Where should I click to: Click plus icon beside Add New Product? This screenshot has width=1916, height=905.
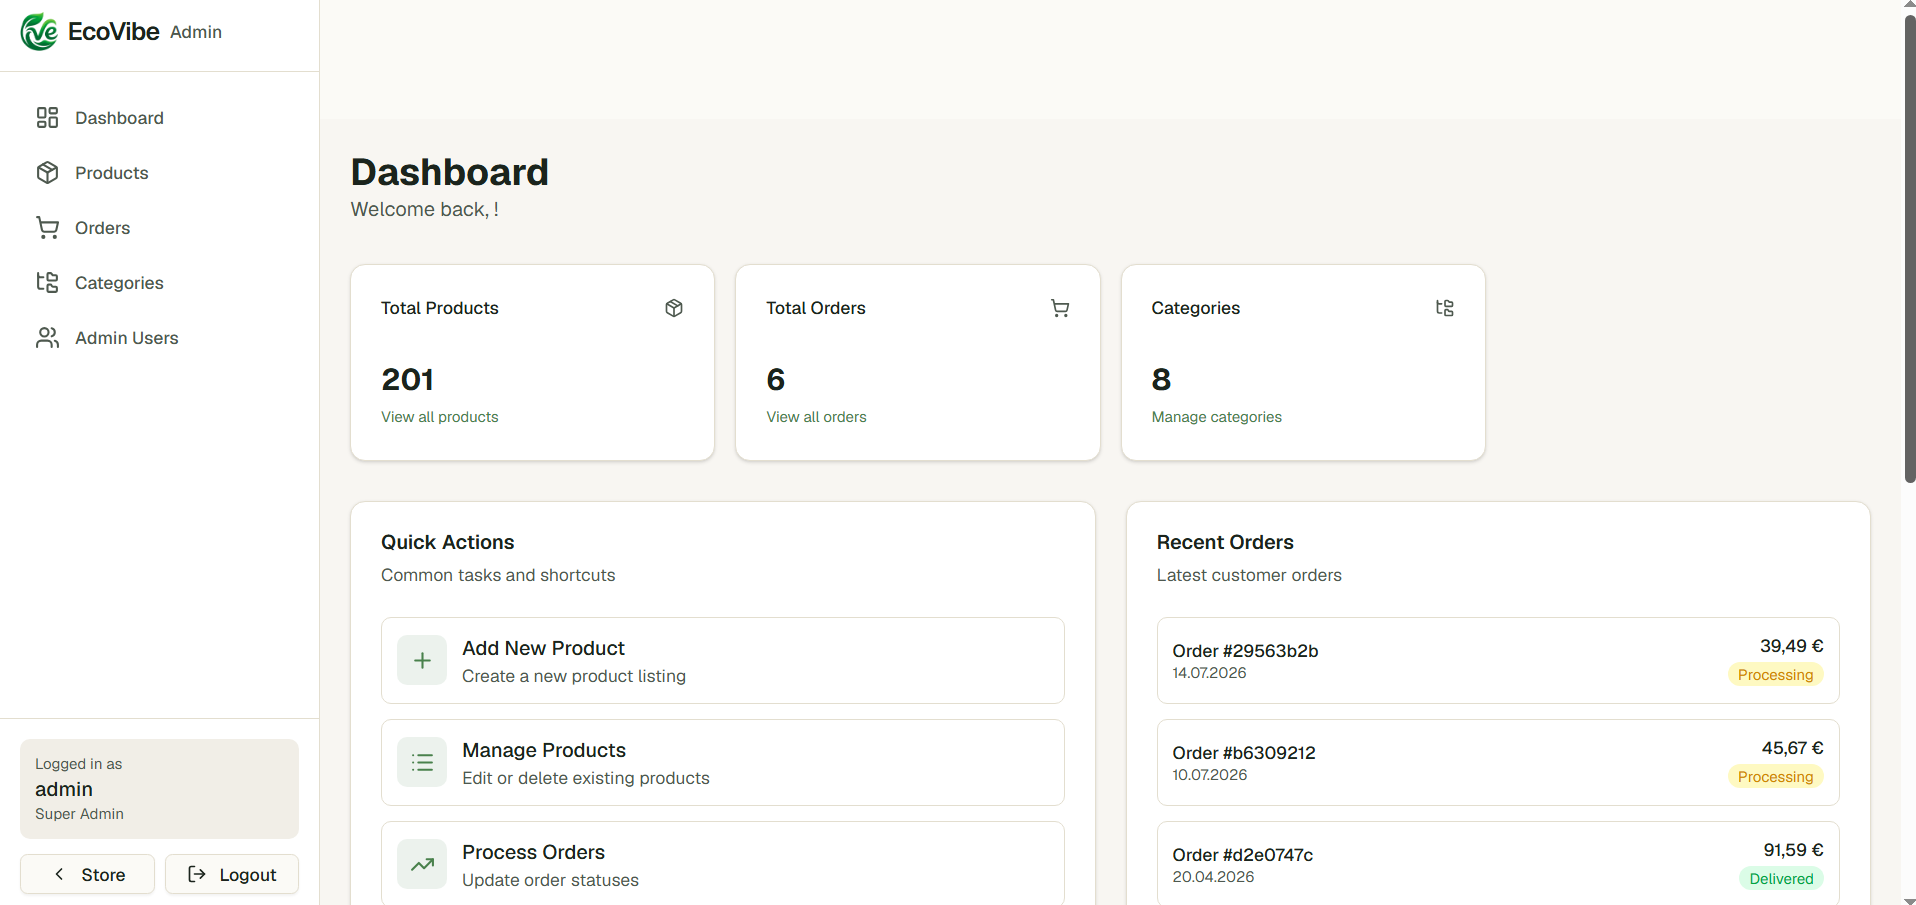tap(422, 661)
